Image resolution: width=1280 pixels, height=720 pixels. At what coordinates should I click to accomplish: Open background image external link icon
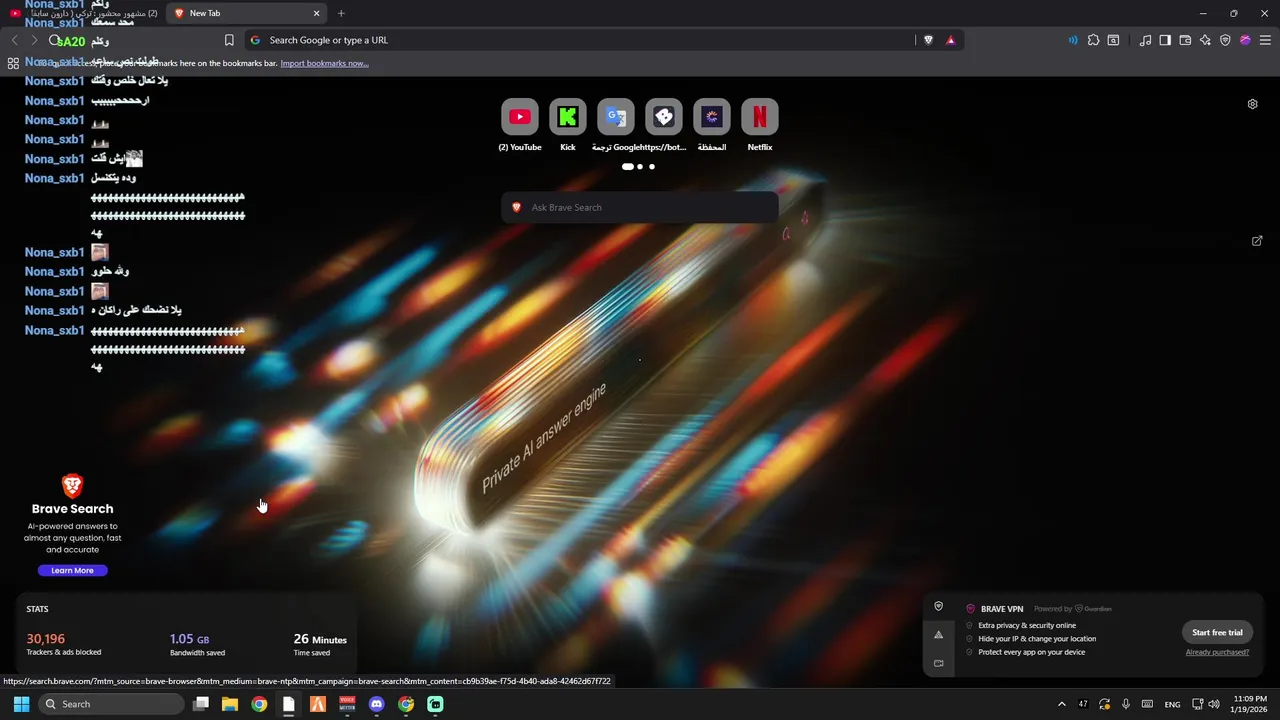point(1257,241)
